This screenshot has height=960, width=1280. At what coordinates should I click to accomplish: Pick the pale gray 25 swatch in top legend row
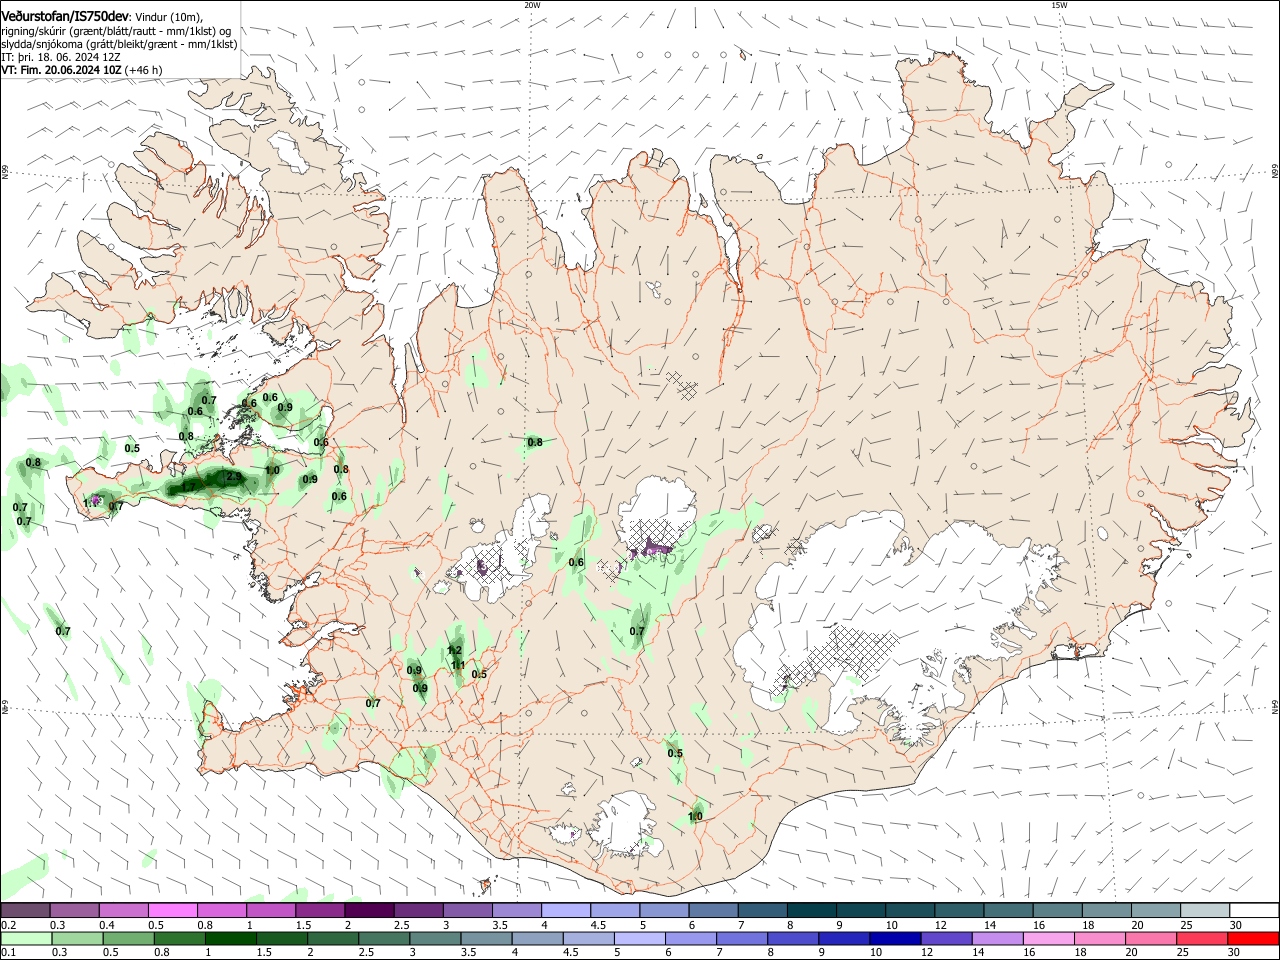click(1206, 910)
